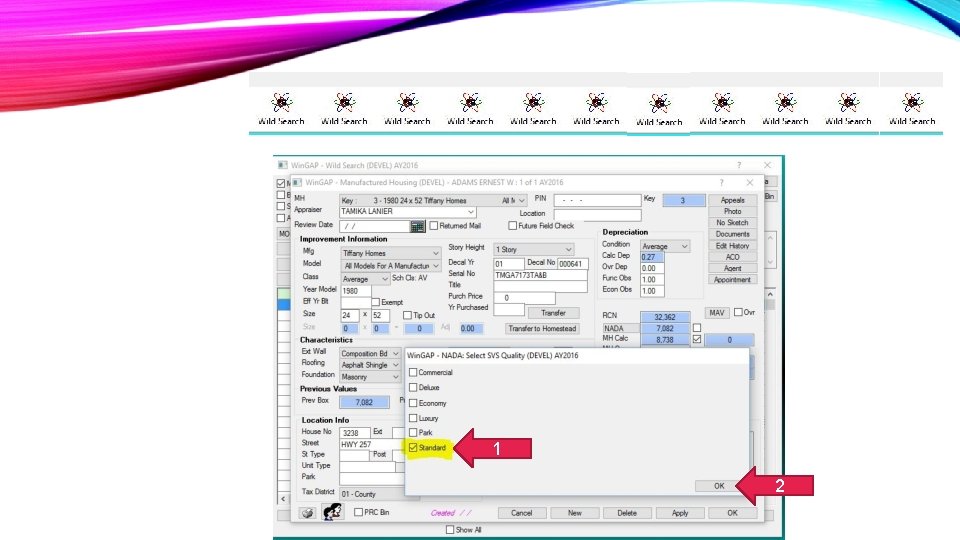Check the Economy quality checkbox
The height and width of the screenshot is (540, 960).
point(413,403)
